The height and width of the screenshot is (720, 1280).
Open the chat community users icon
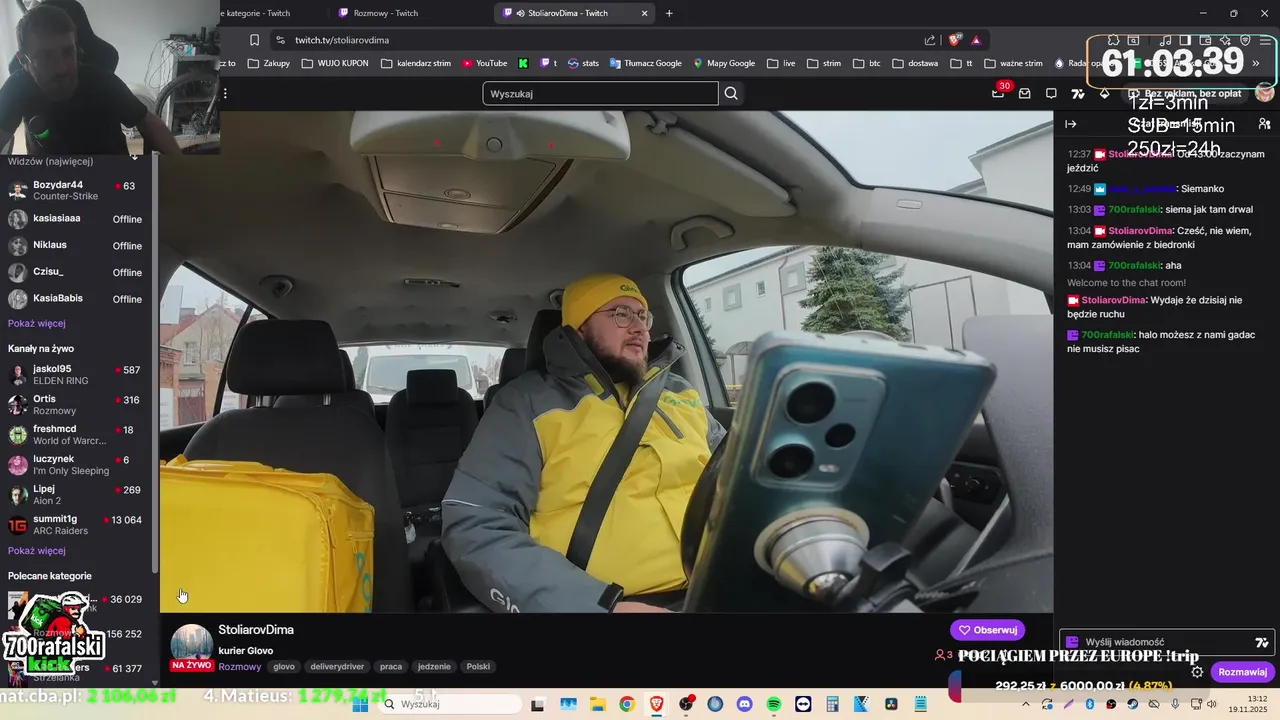[1264, 124]
